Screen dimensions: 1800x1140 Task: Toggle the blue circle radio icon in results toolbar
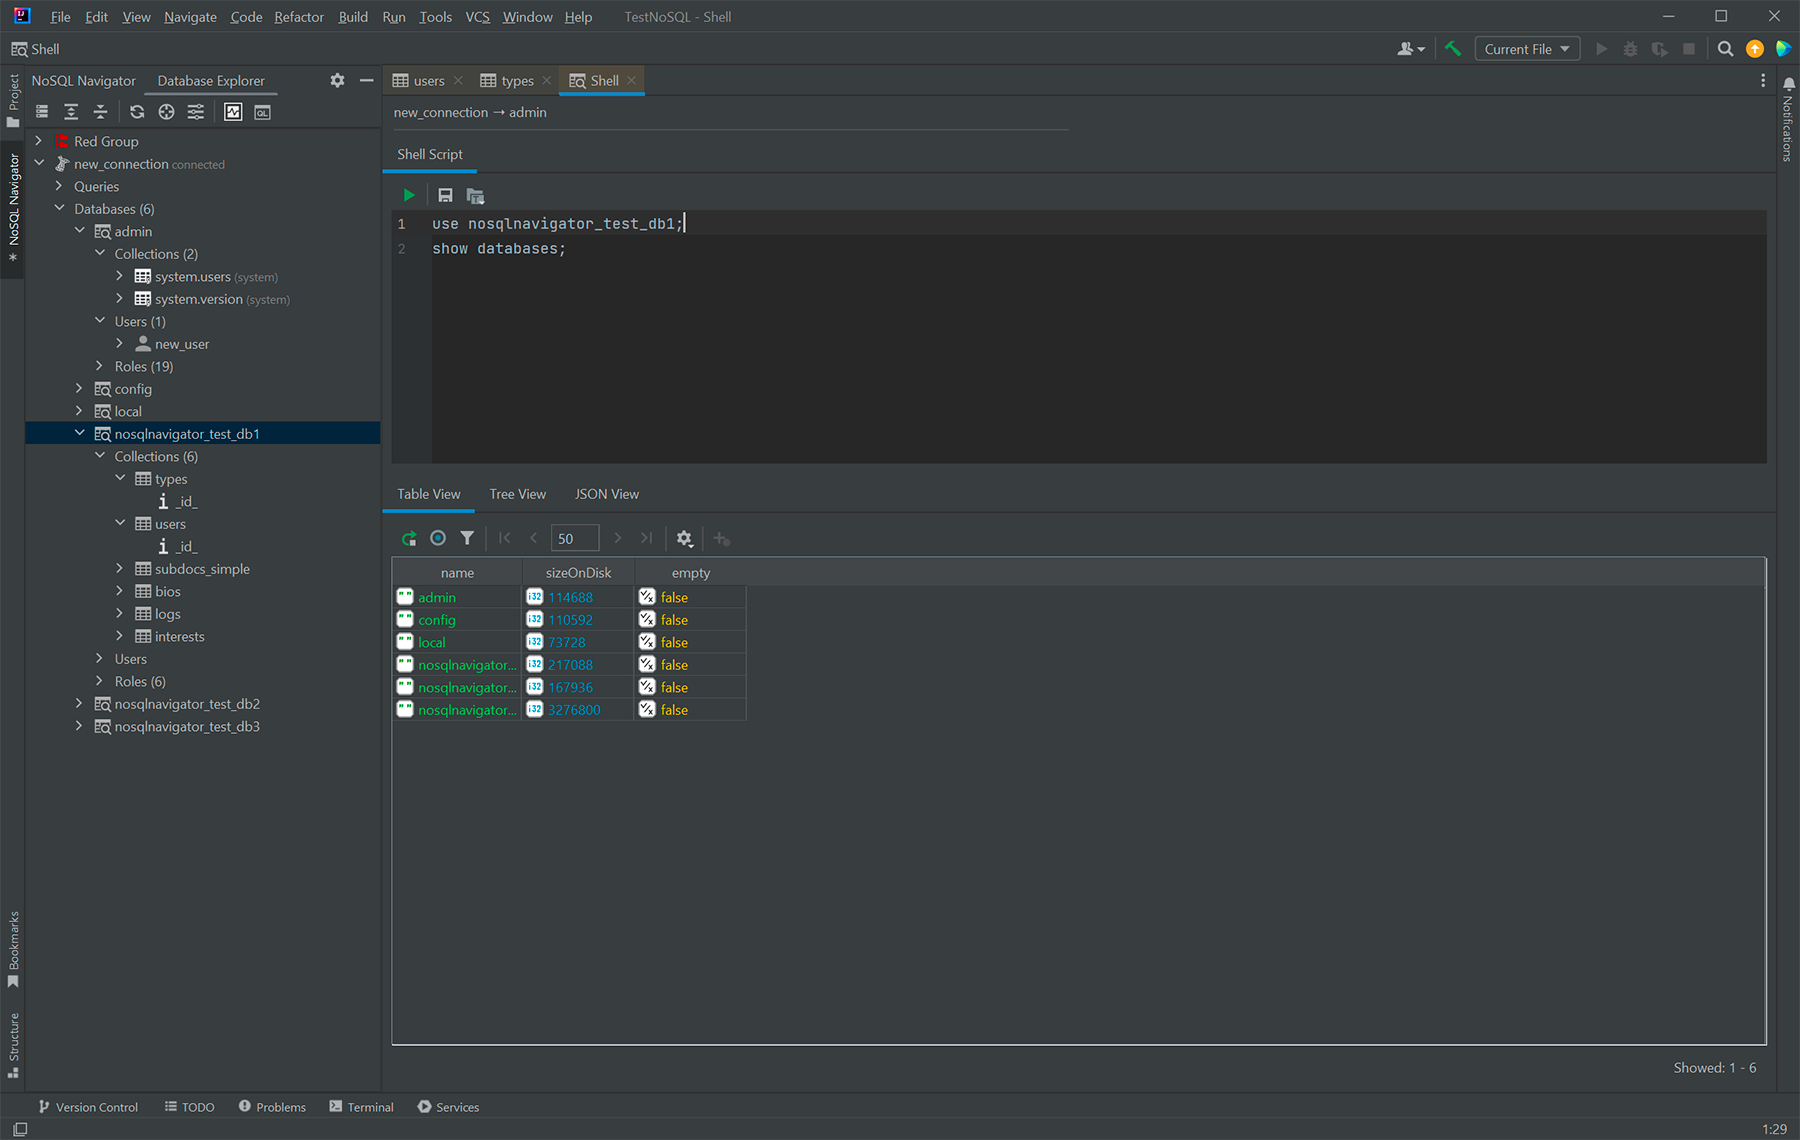tap(438, 538)
